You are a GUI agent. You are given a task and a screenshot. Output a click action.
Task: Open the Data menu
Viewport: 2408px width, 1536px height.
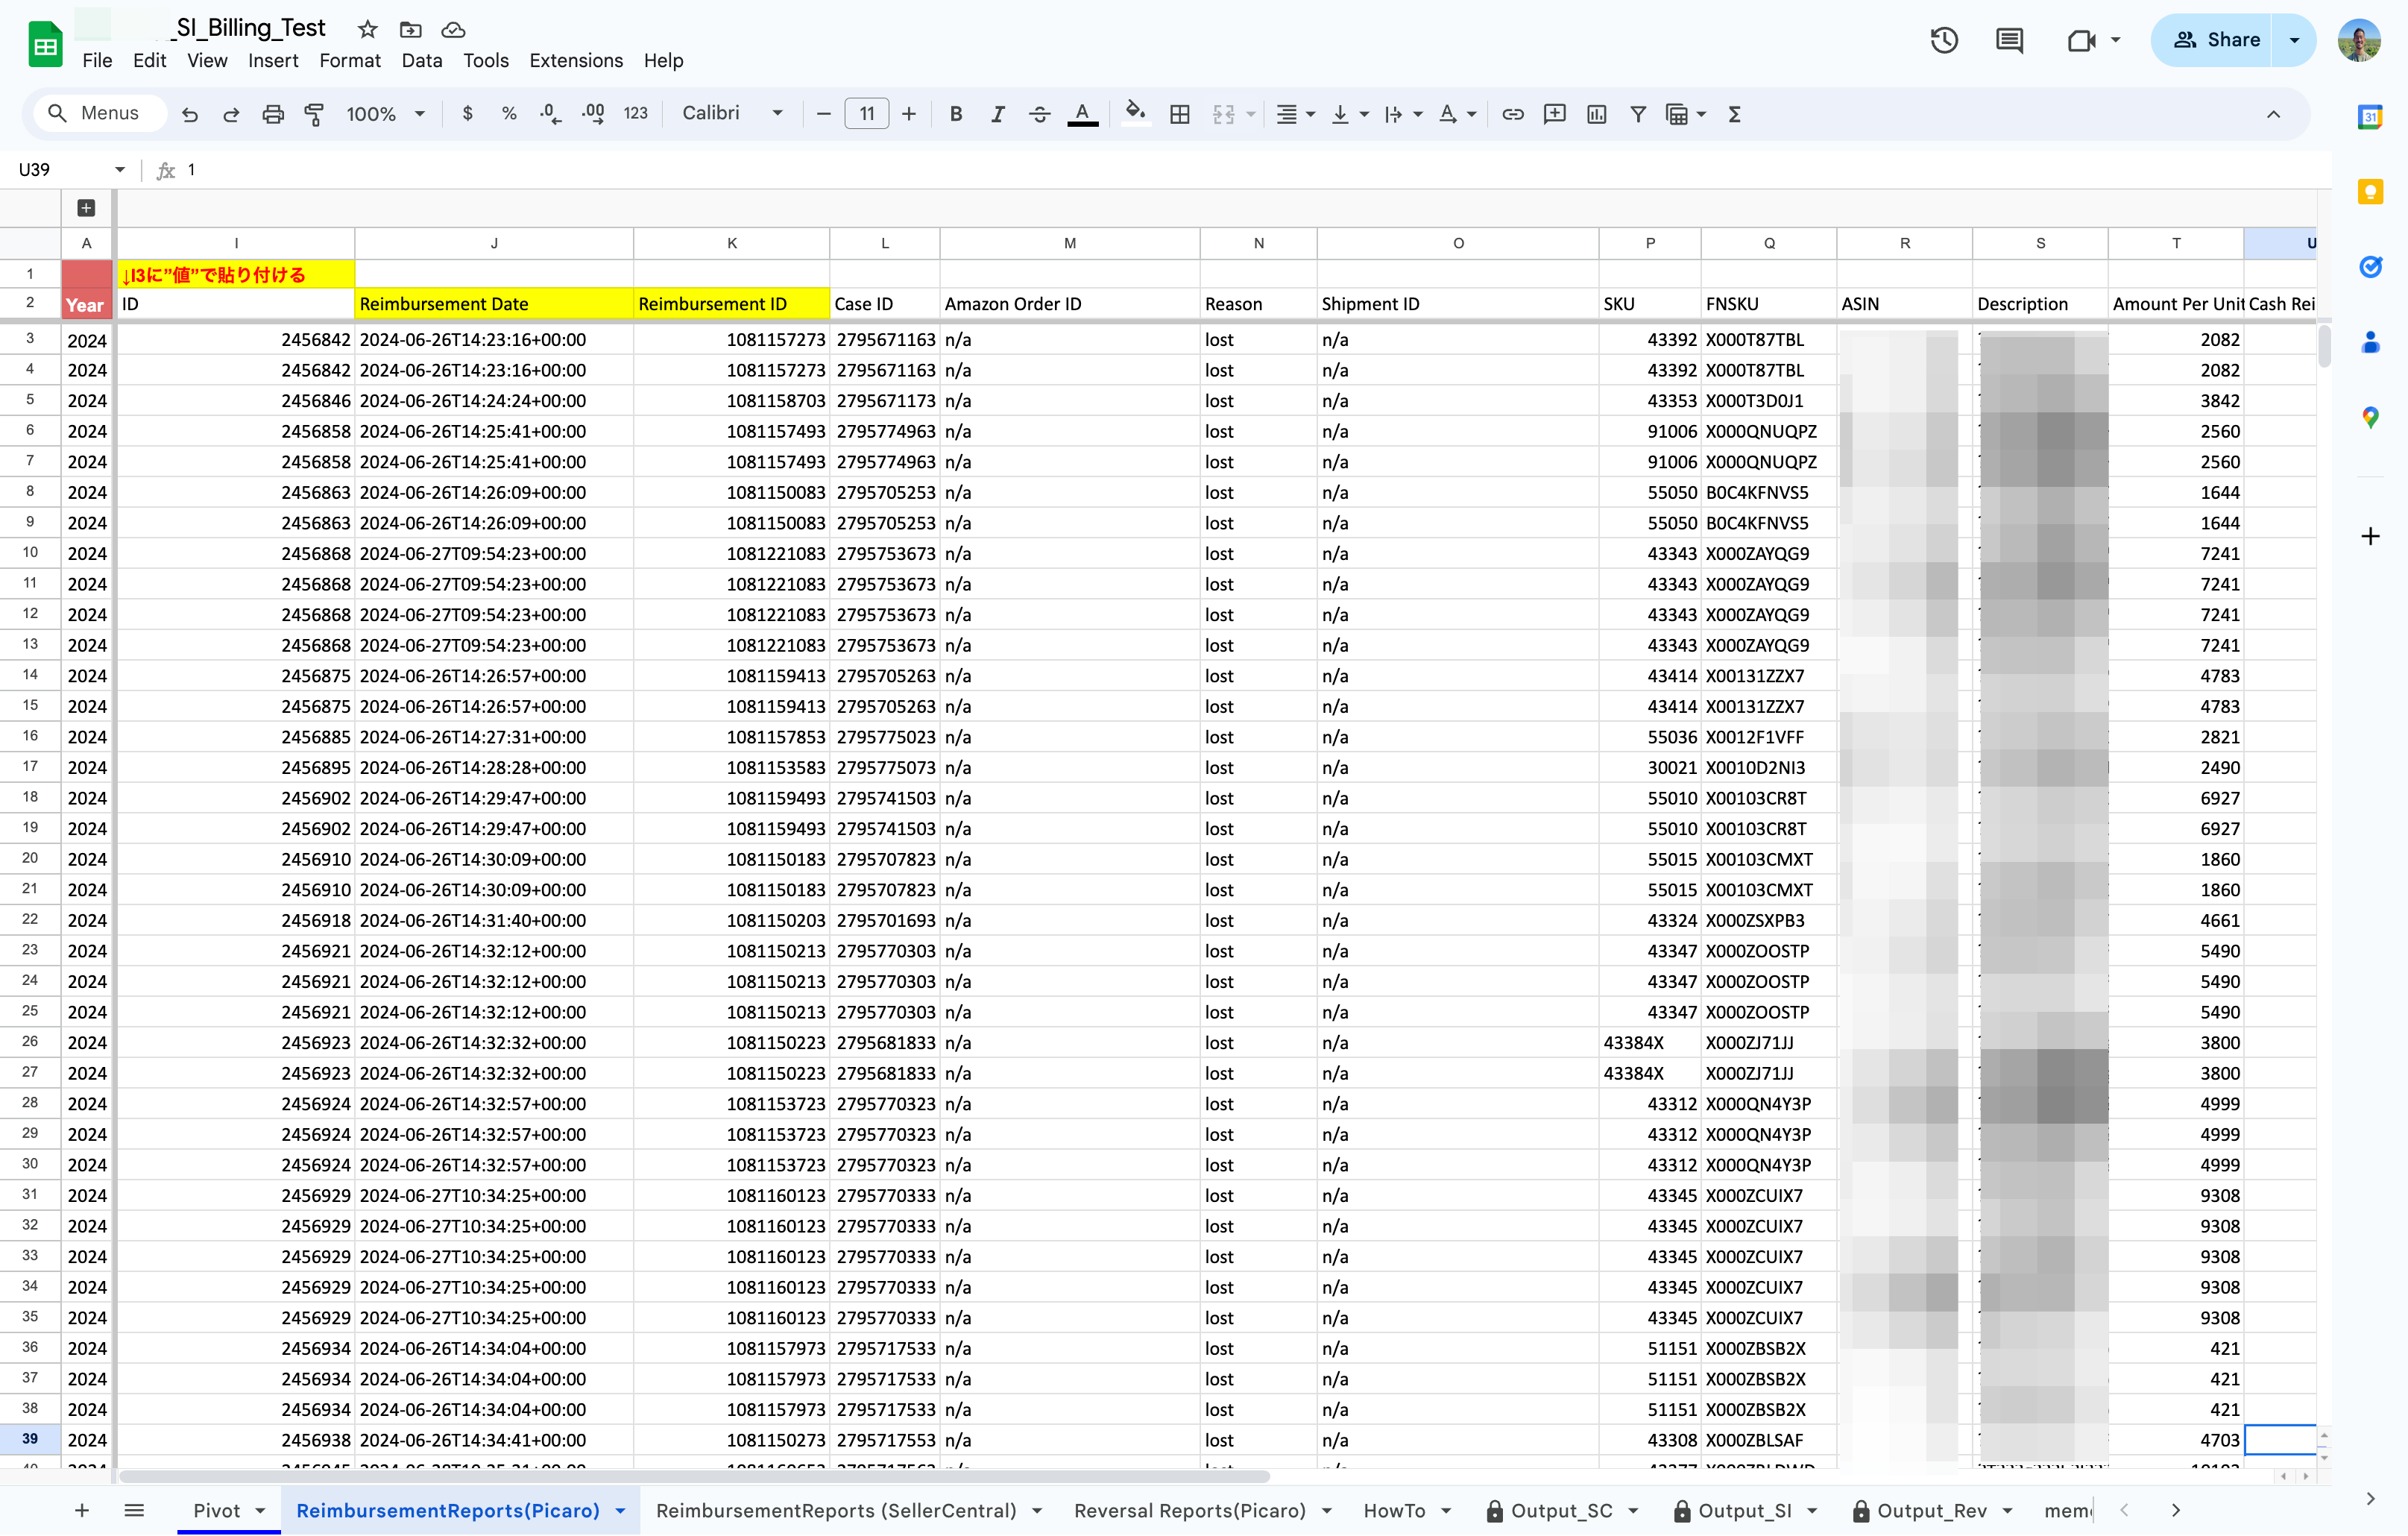421,60
